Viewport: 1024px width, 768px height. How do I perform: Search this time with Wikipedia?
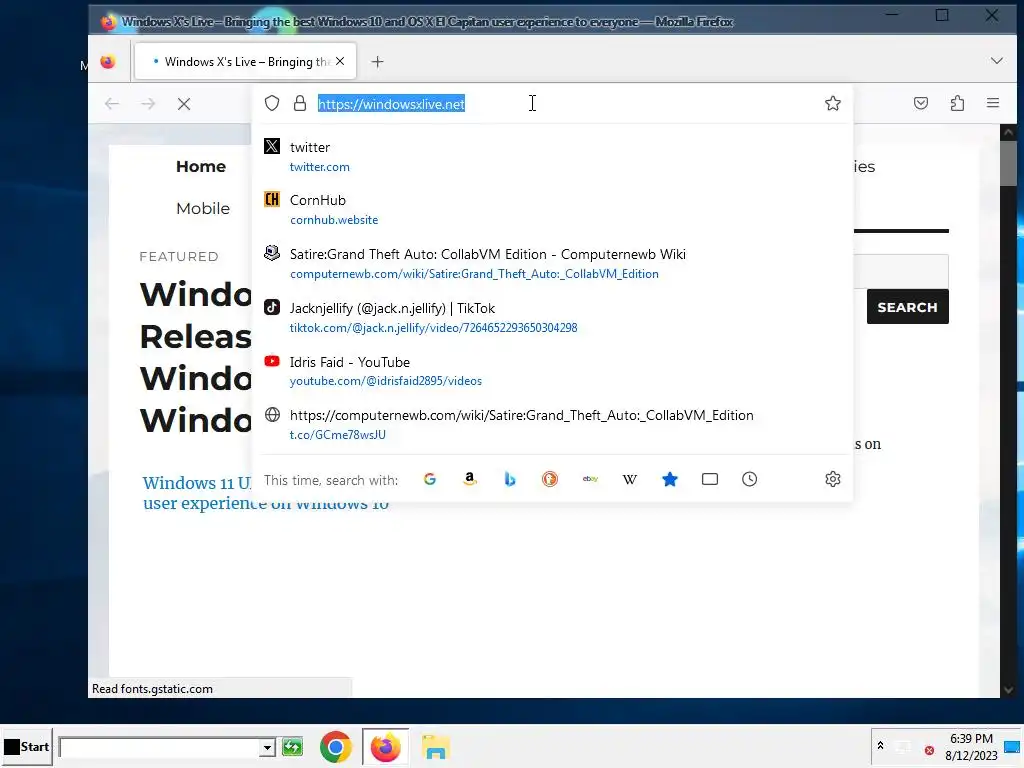[630, 479]
